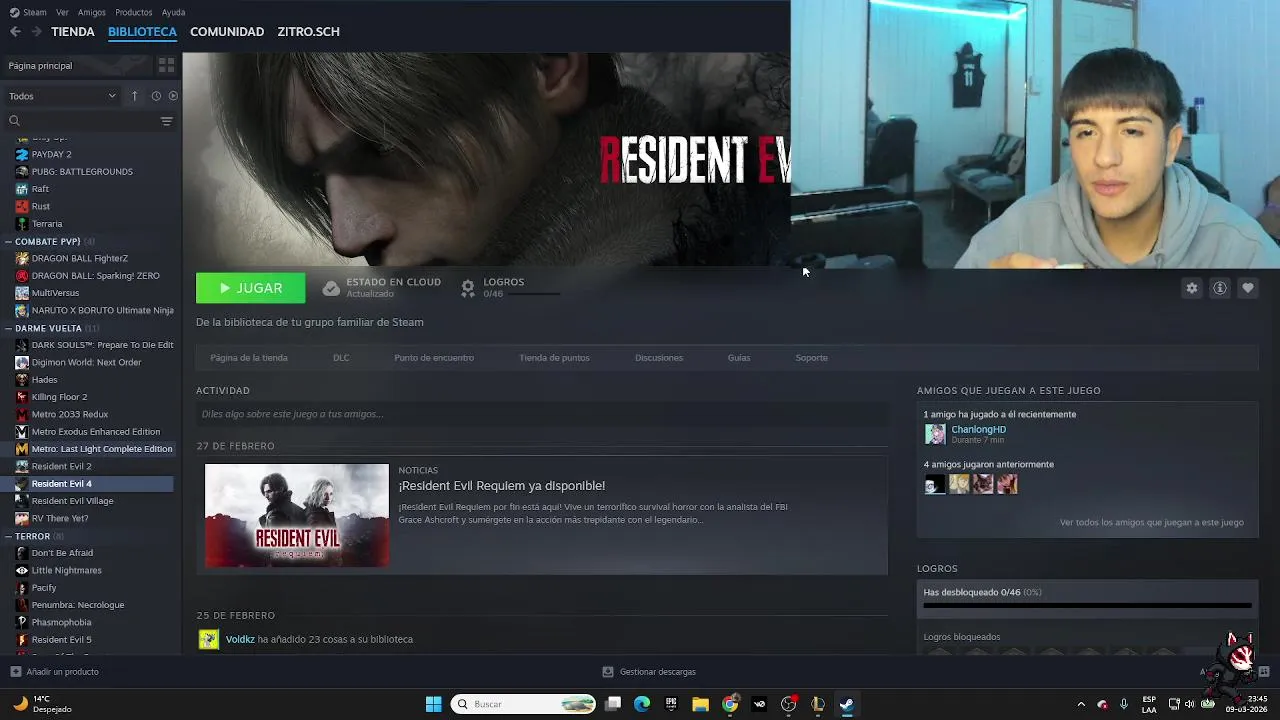Image resolution: width=1280 pixels, height=720 pixels.
Task: Open Punto de encuentro tab
Action: [x=434, y=358]
